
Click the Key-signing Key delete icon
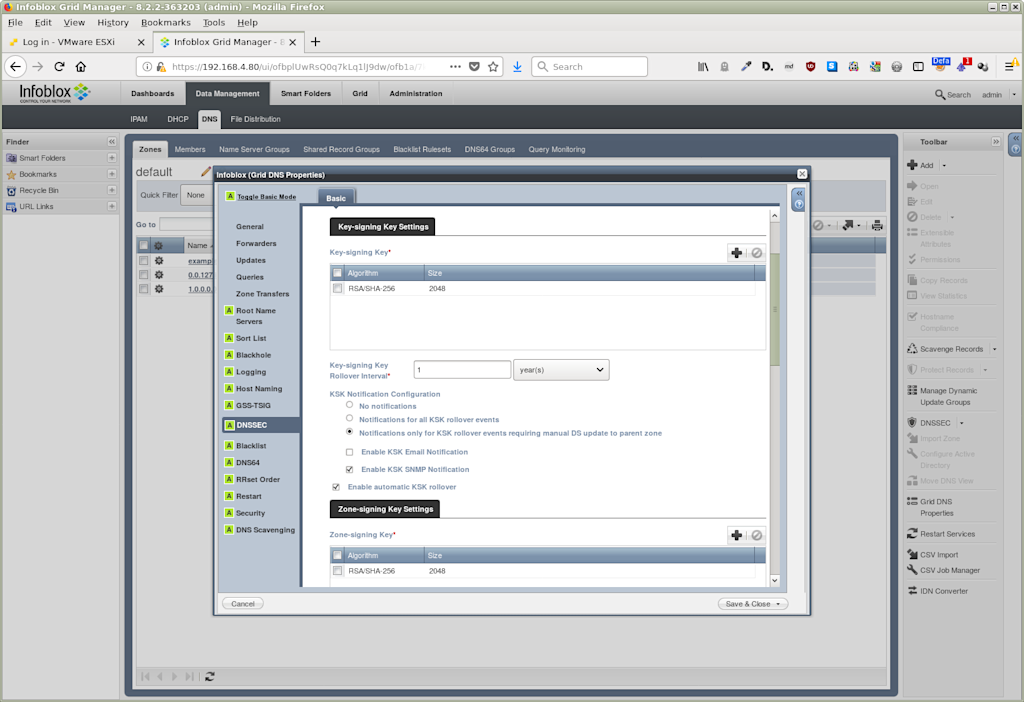[x=756, y=253]
